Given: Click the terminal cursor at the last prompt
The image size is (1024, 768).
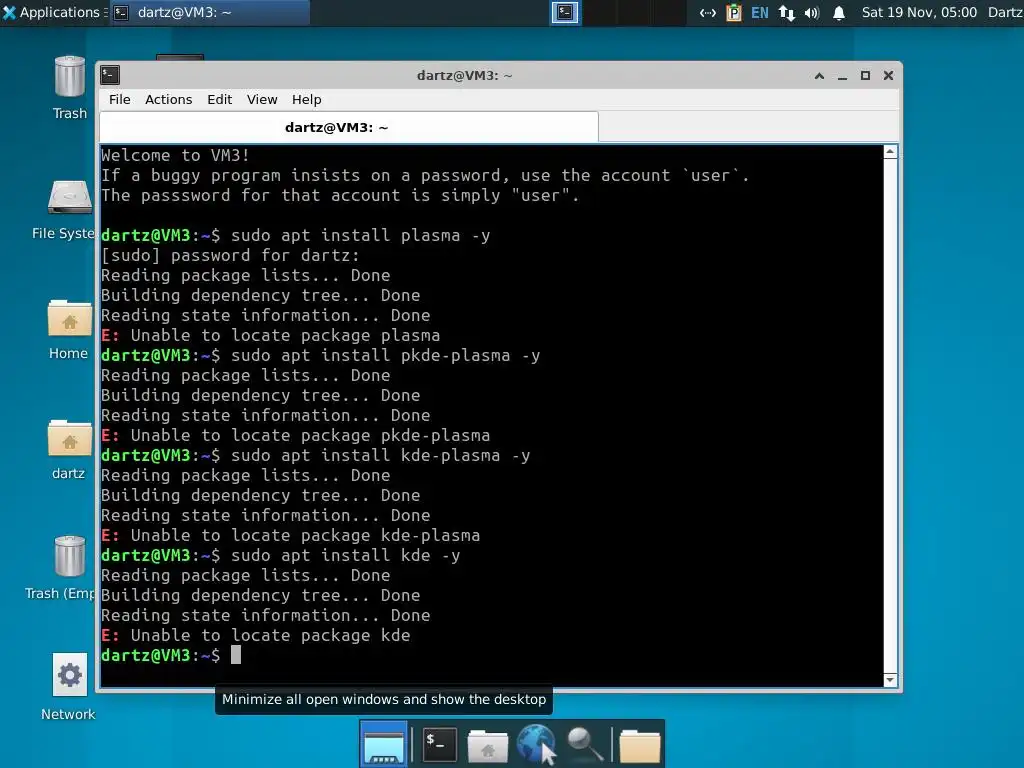Looking at the screenshot, I should (x=236, y=655).
